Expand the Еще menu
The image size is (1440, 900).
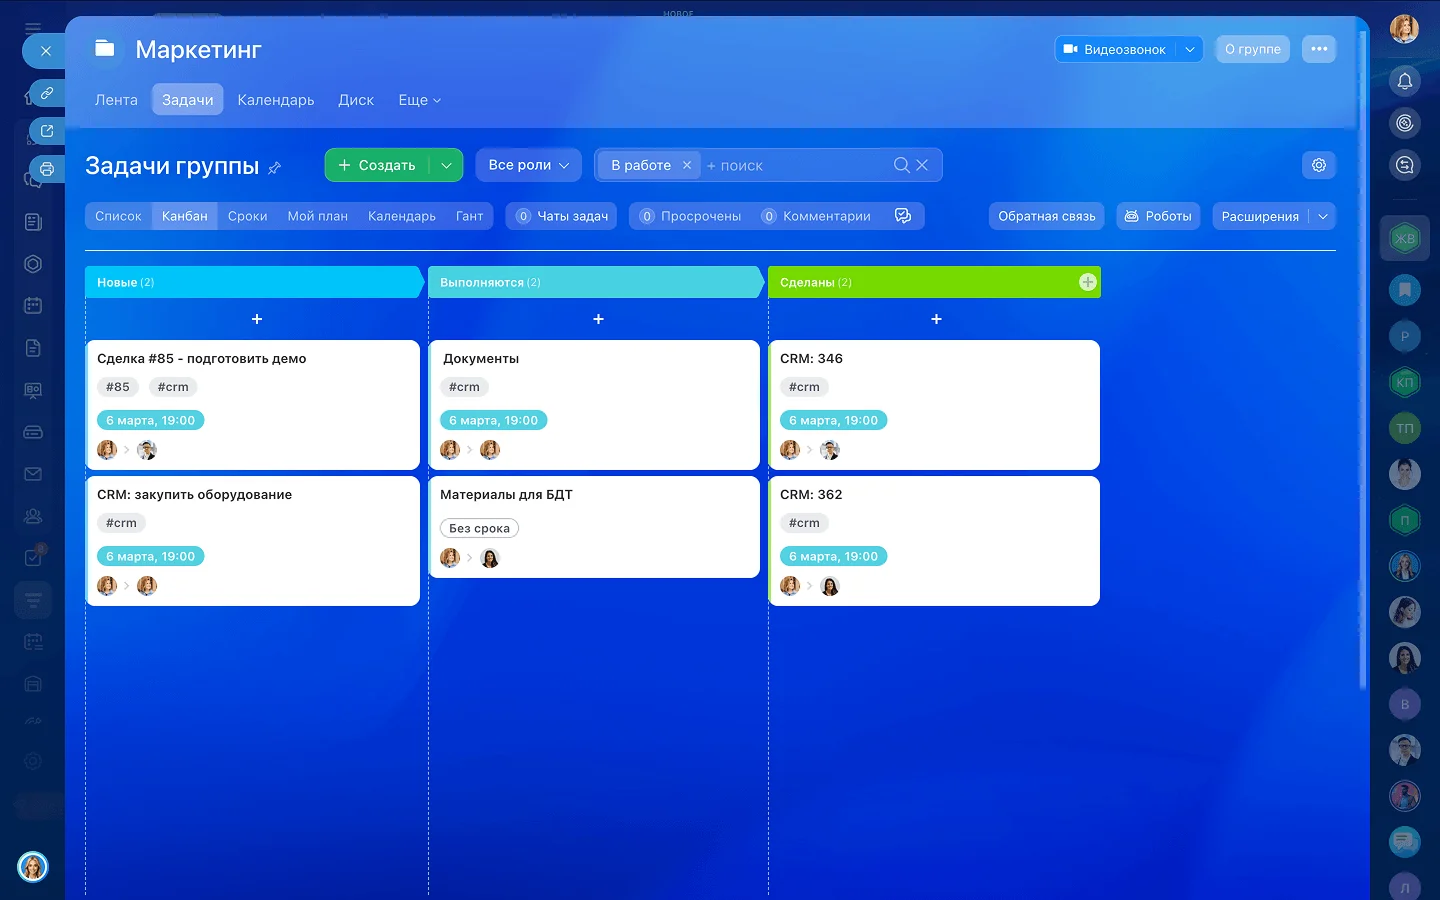point(419,100)
